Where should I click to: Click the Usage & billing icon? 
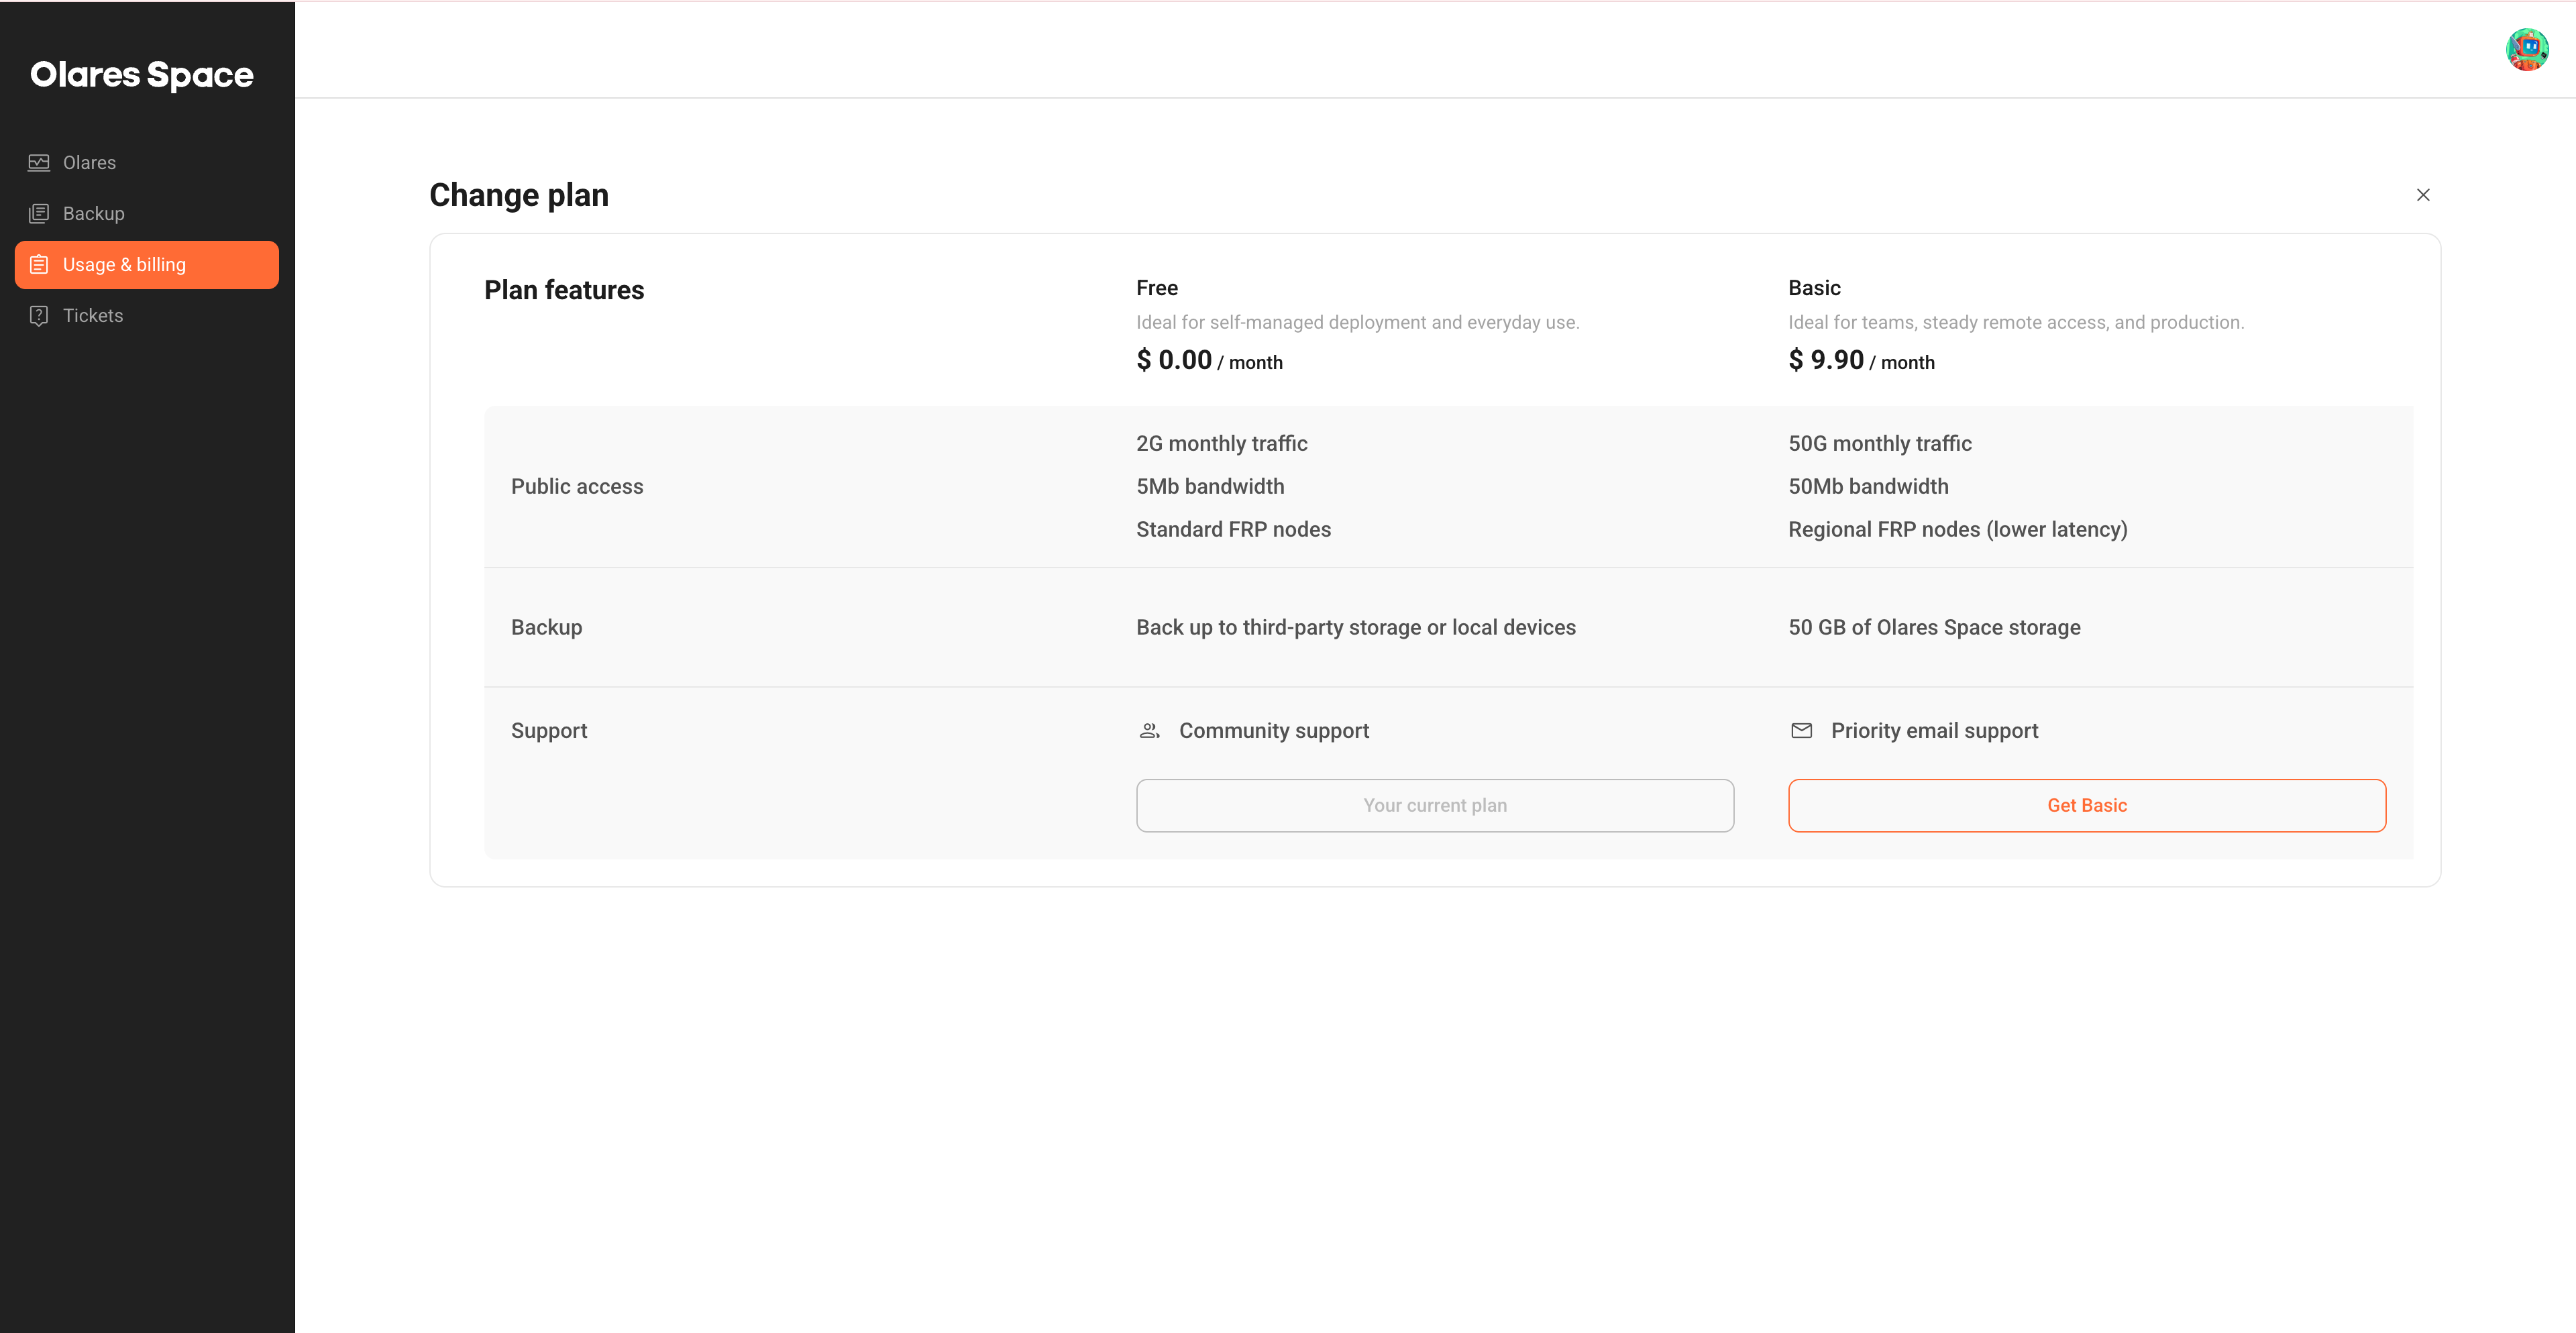click(39, 265)
